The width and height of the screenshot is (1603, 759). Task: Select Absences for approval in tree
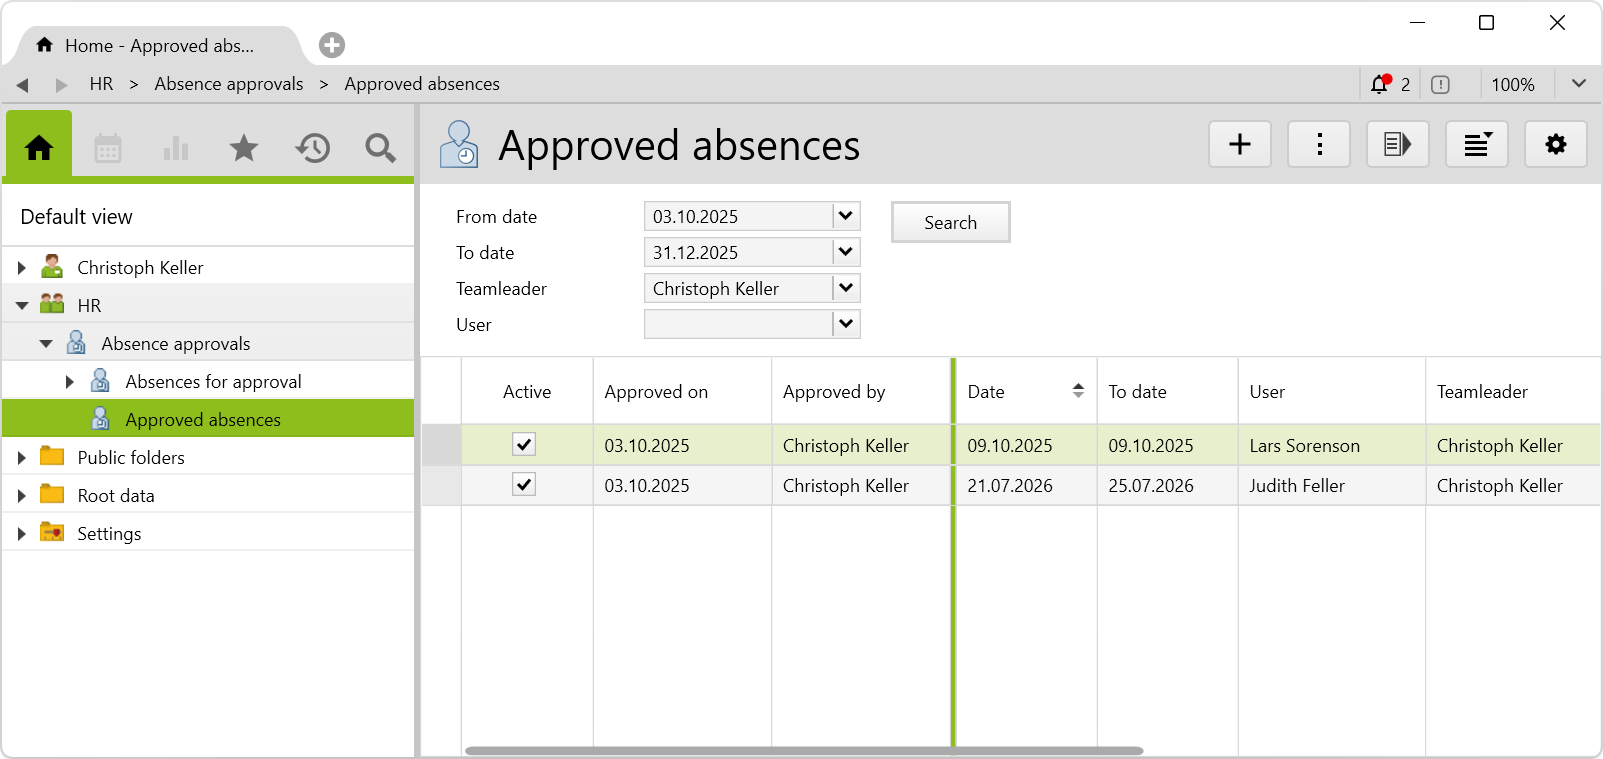coord(213,382)
